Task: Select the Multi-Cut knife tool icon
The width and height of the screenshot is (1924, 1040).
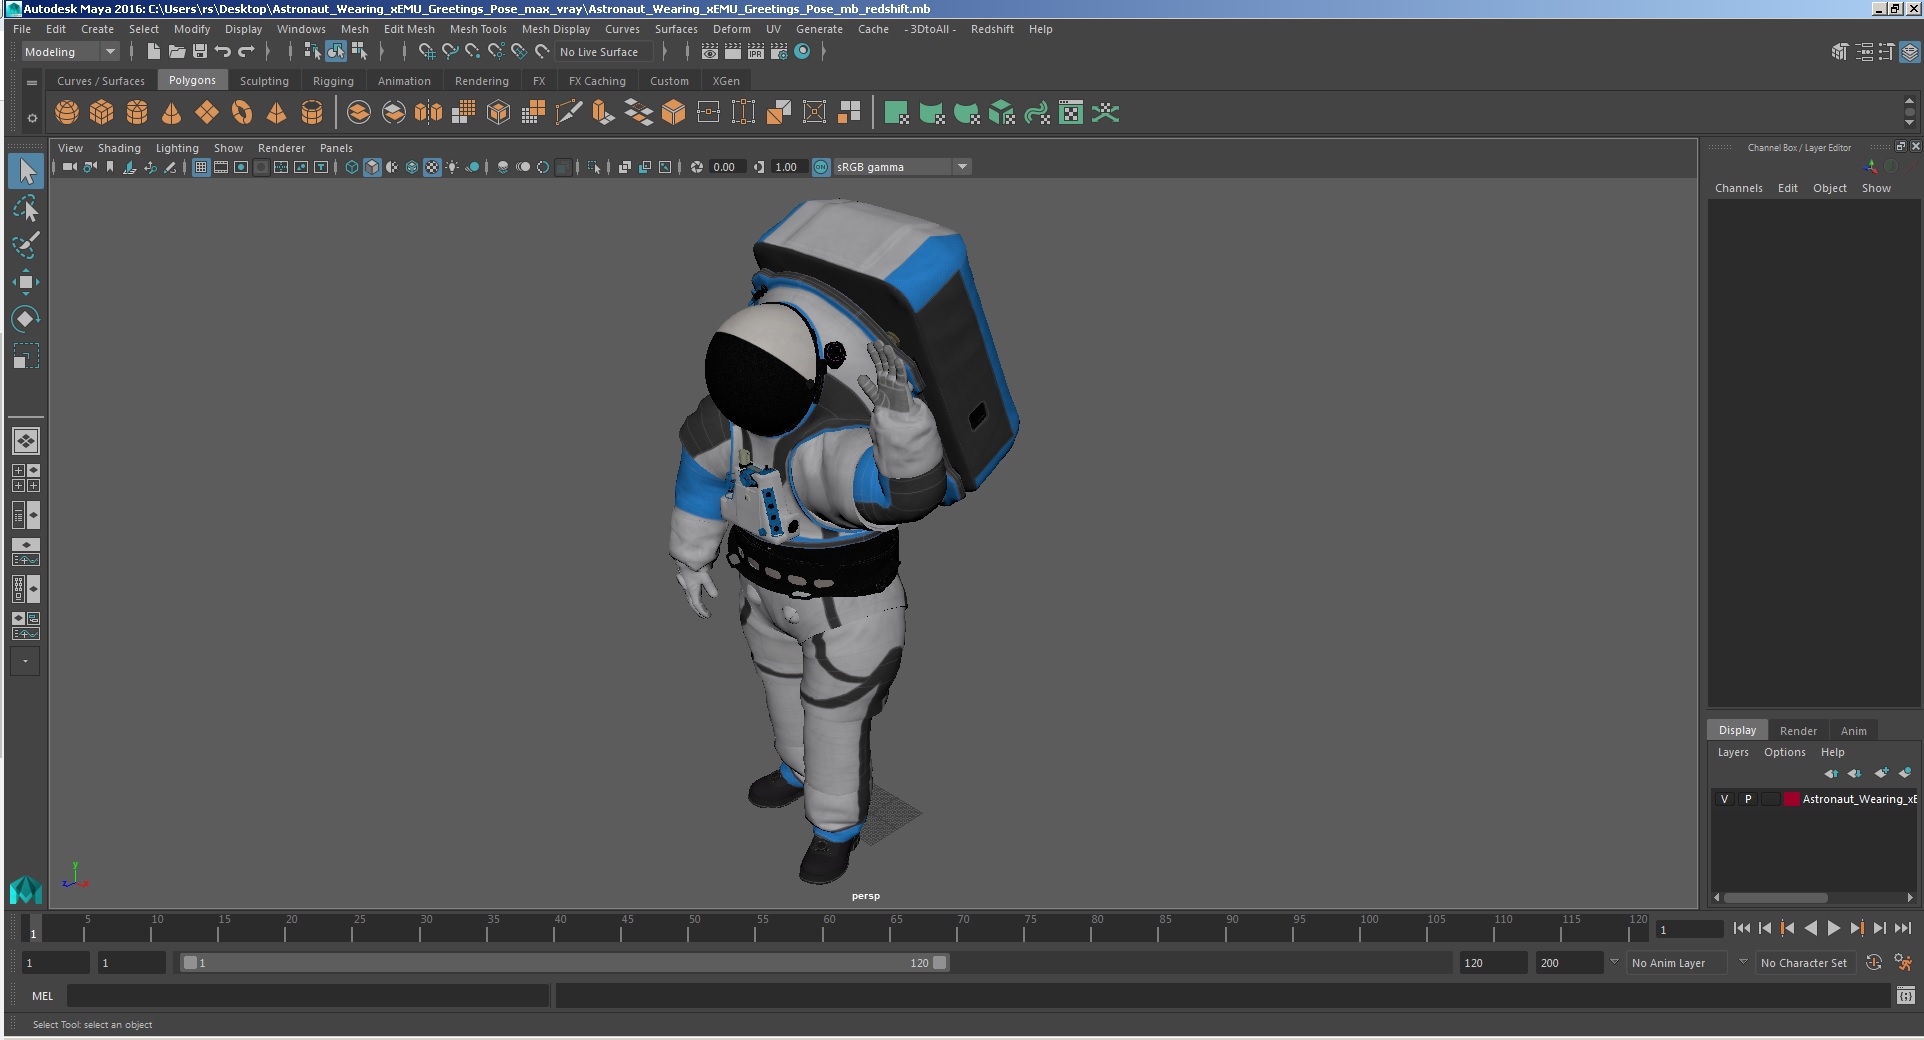Action: [568, 113]
